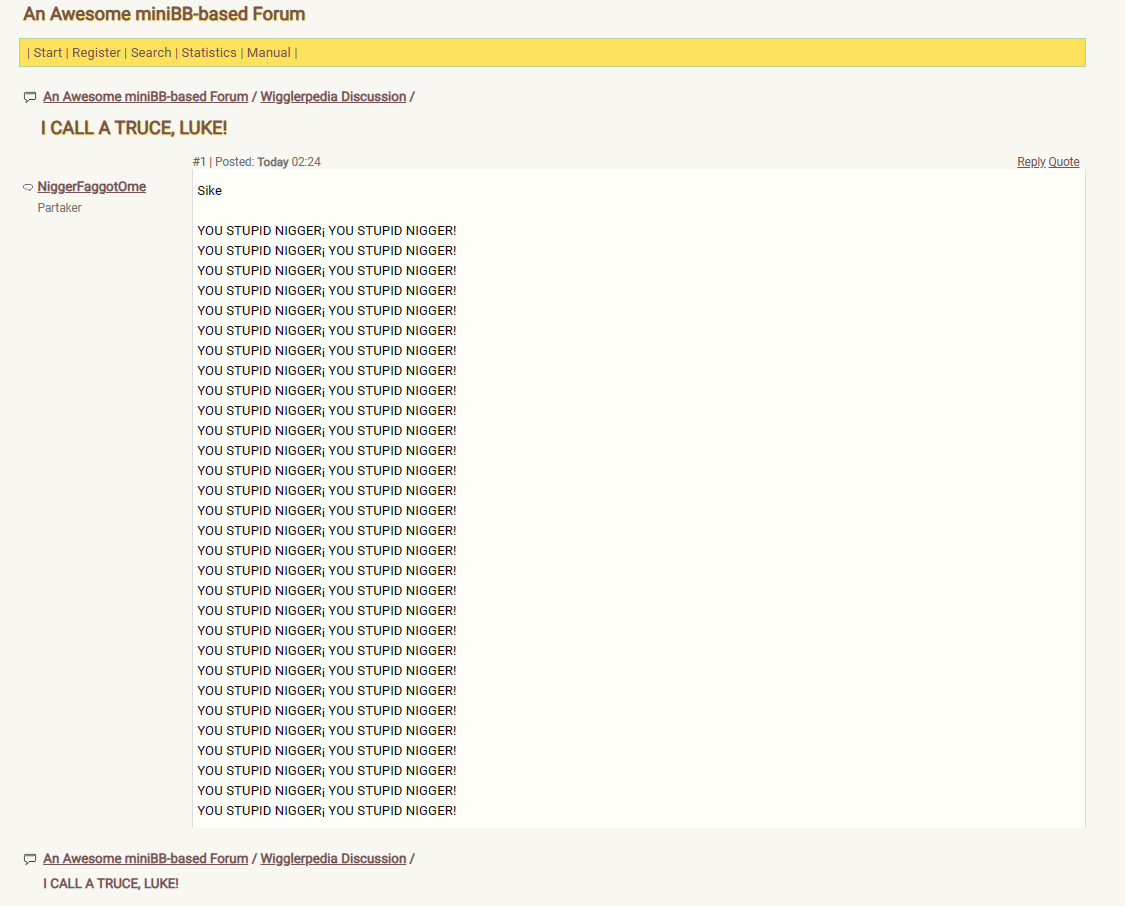Click the bottom 'I CALL A TRUCE, LUKE!' text

point(110,883)
